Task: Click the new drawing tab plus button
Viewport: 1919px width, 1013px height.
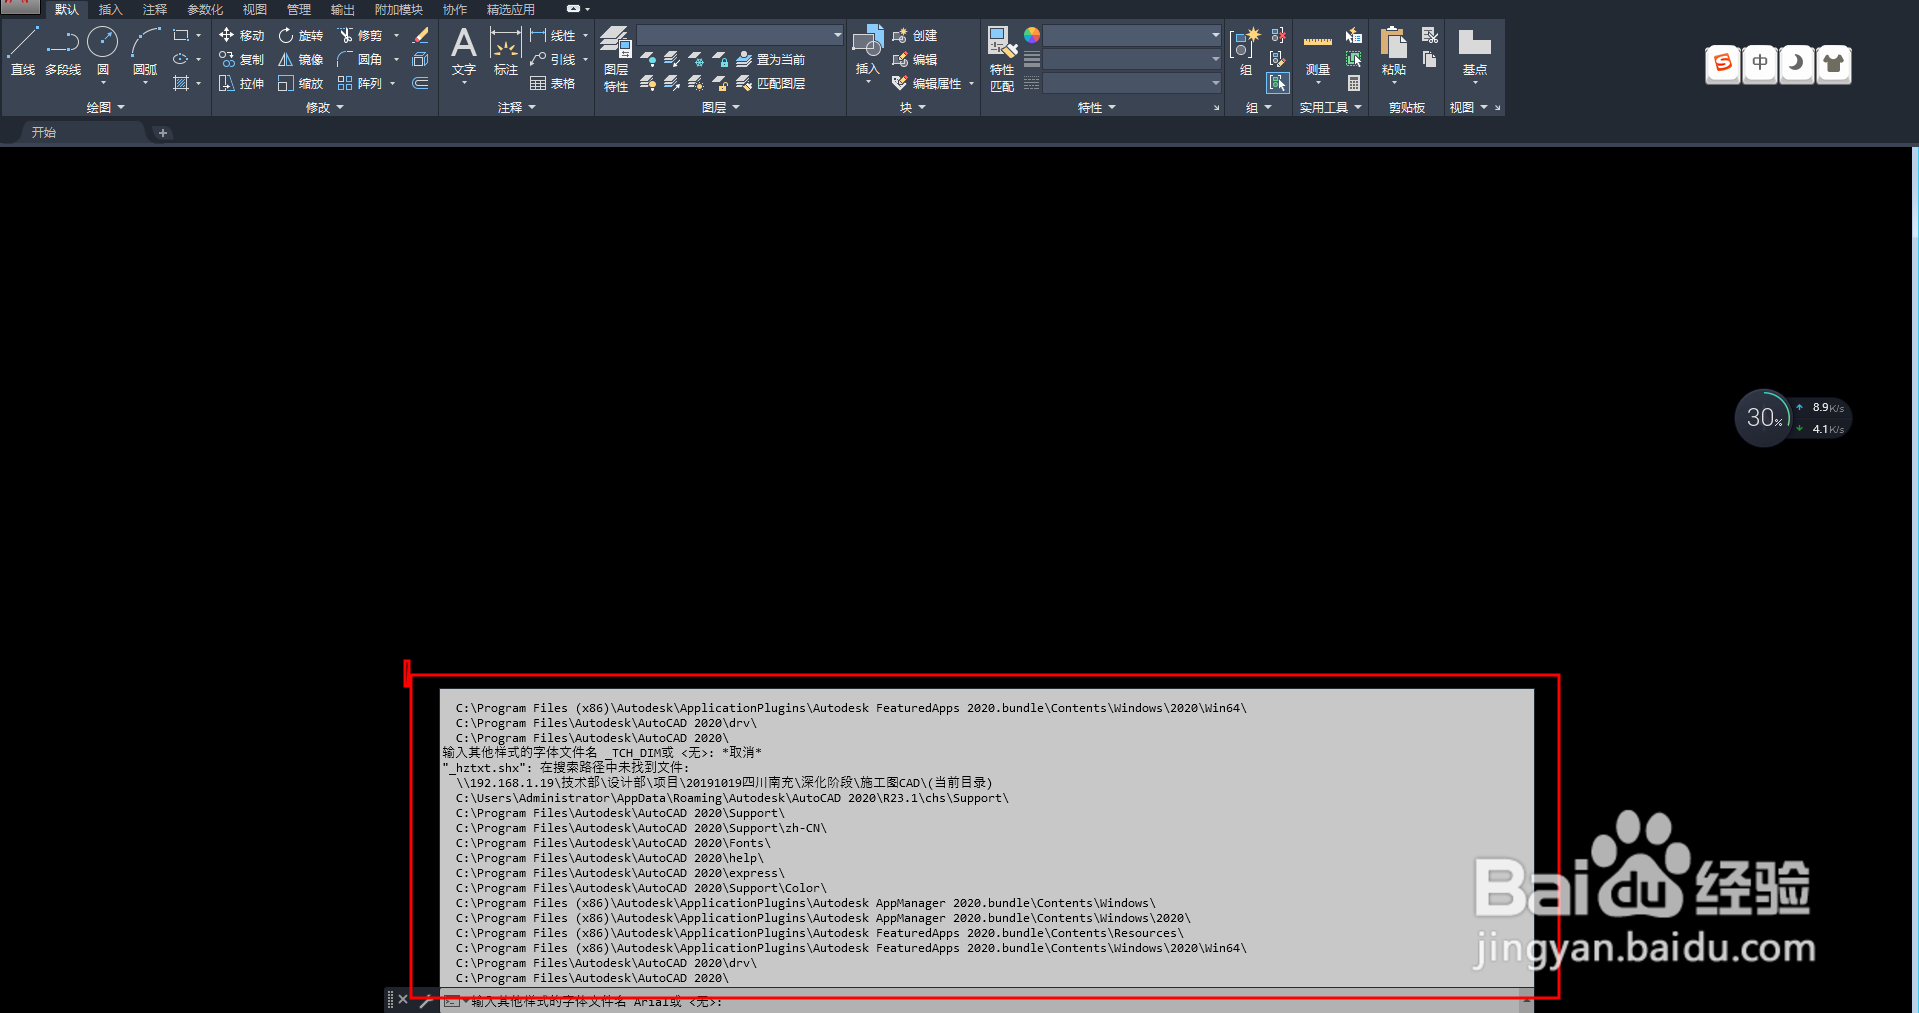Action: [163, 132]
